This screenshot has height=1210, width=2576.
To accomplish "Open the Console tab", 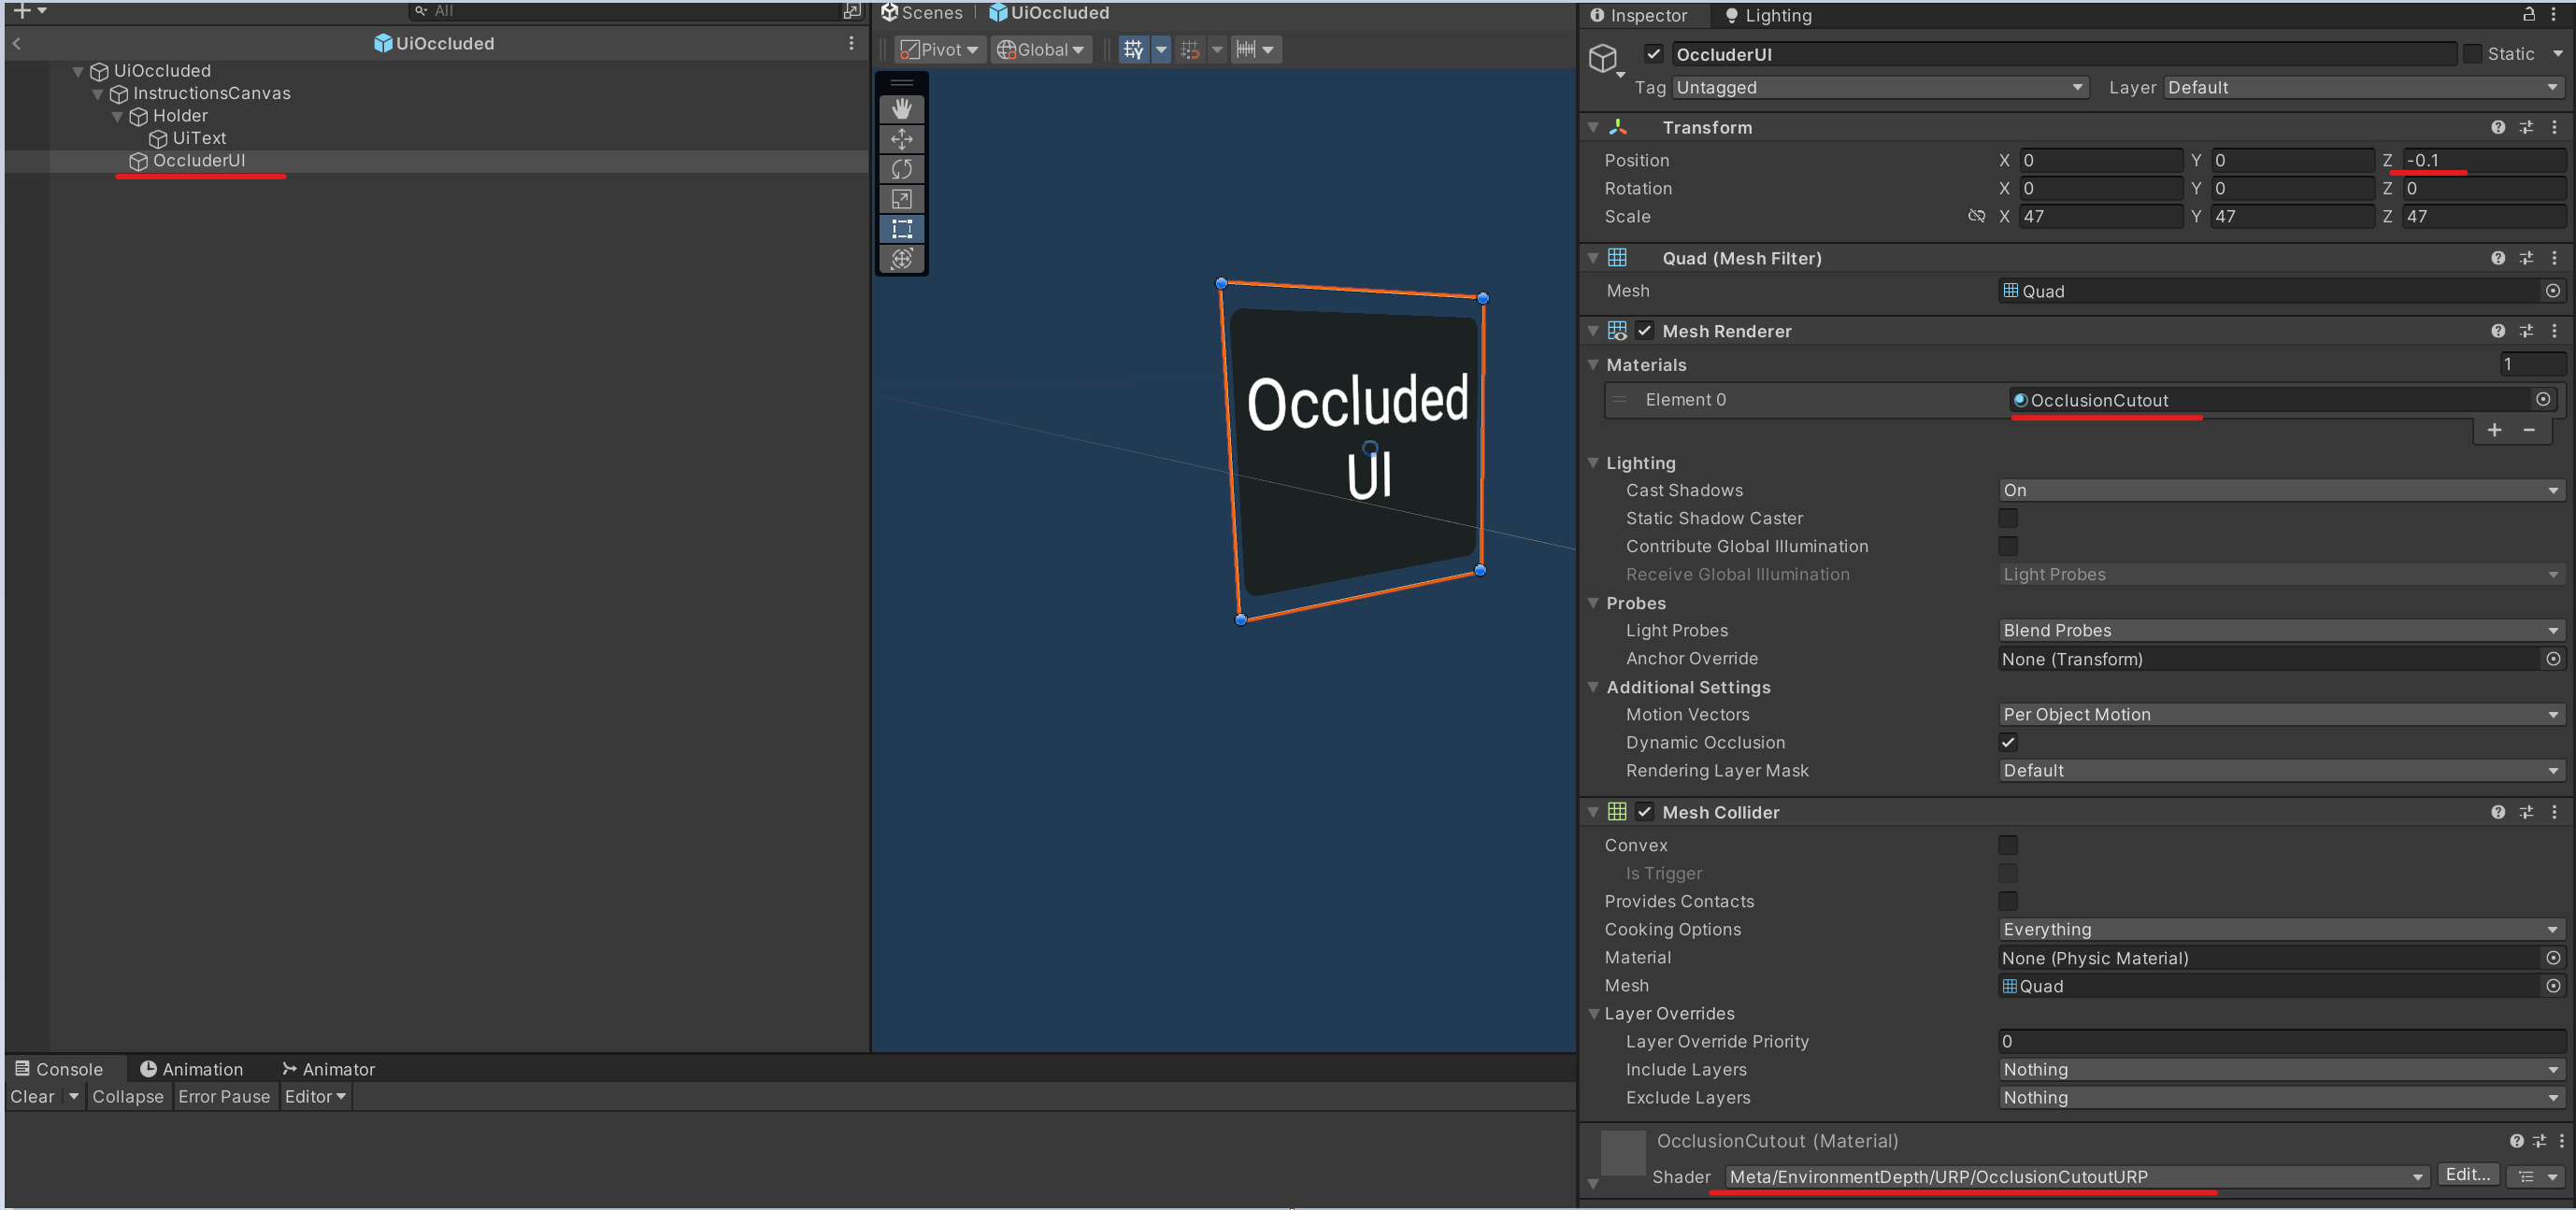I will pos(65,1069).
